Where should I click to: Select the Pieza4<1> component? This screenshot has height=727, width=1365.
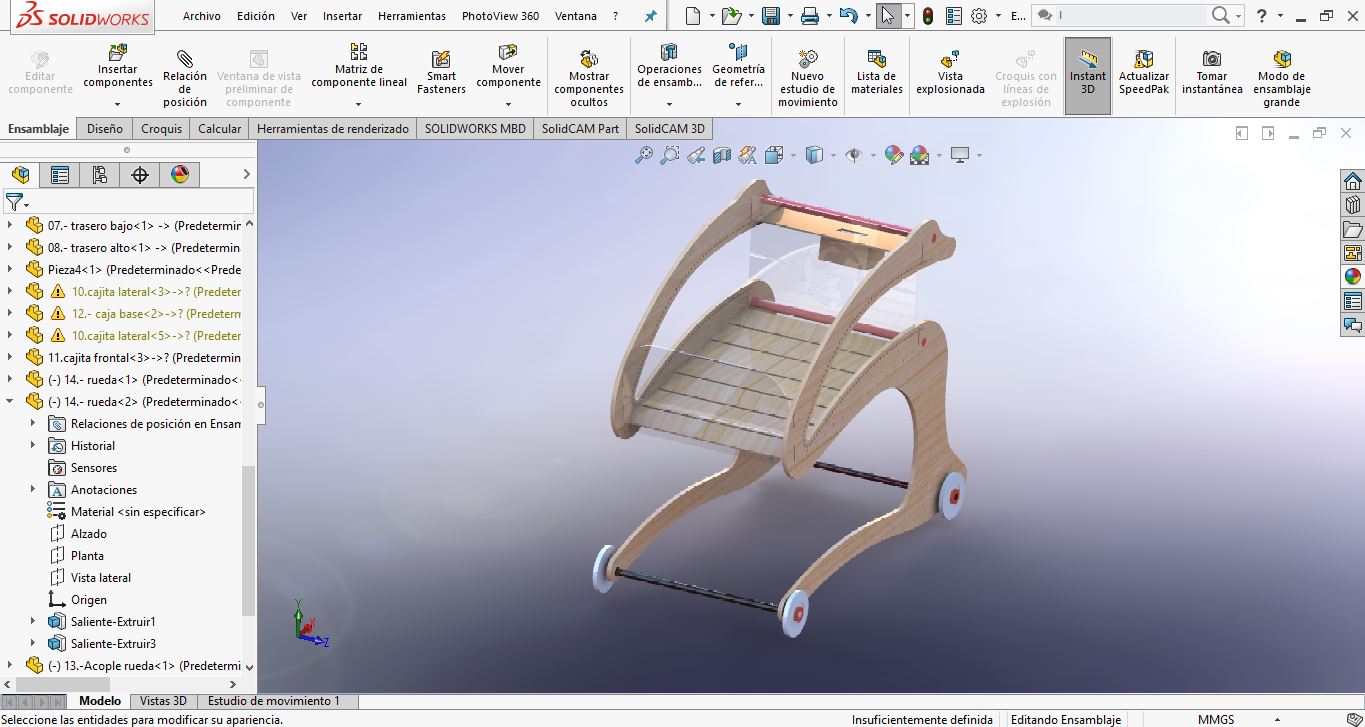pos(144,270)
